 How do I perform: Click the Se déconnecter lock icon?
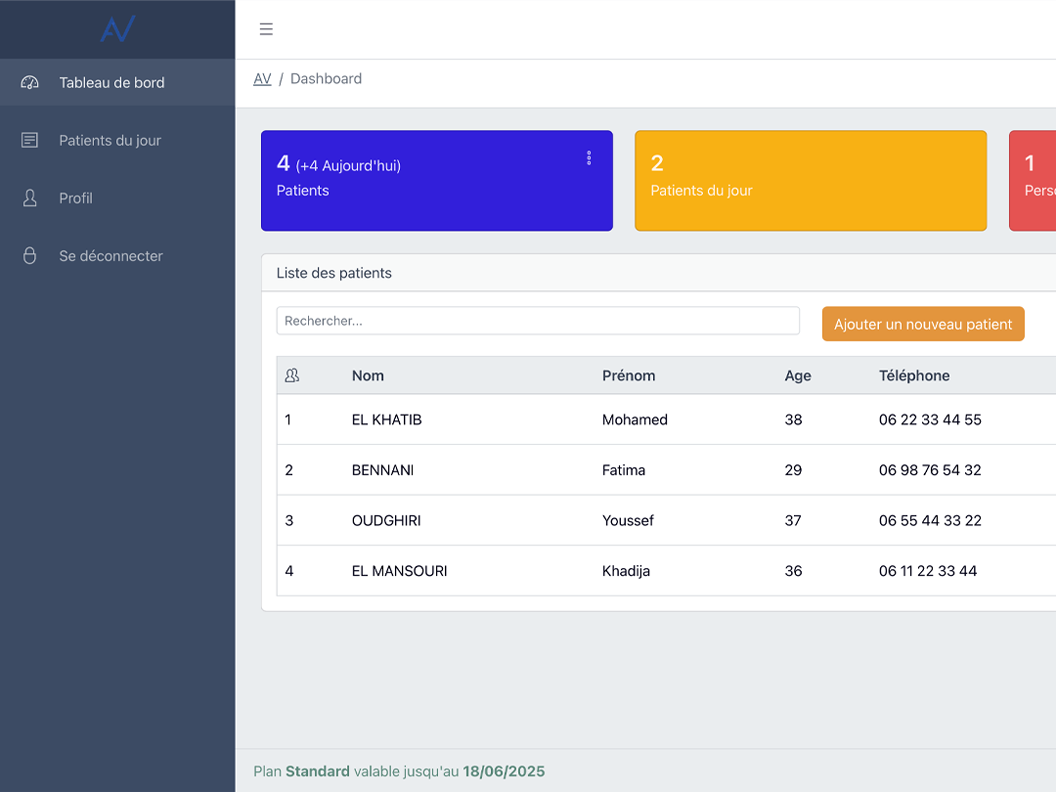coord(30,256)
